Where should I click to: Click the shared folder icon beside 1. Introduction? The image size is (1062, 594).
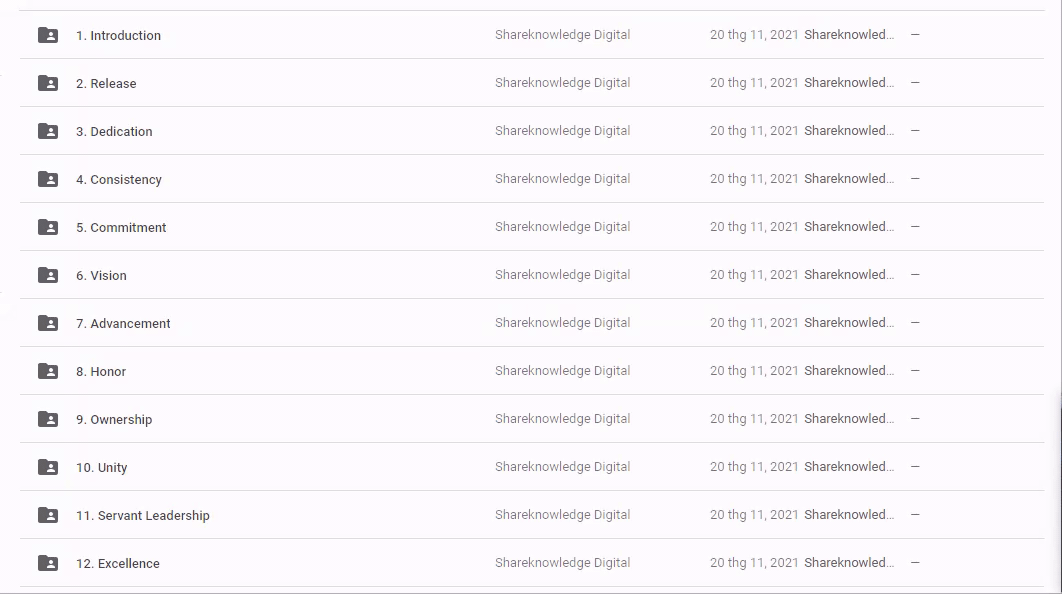pyautogui.click(x=48, y=35)
